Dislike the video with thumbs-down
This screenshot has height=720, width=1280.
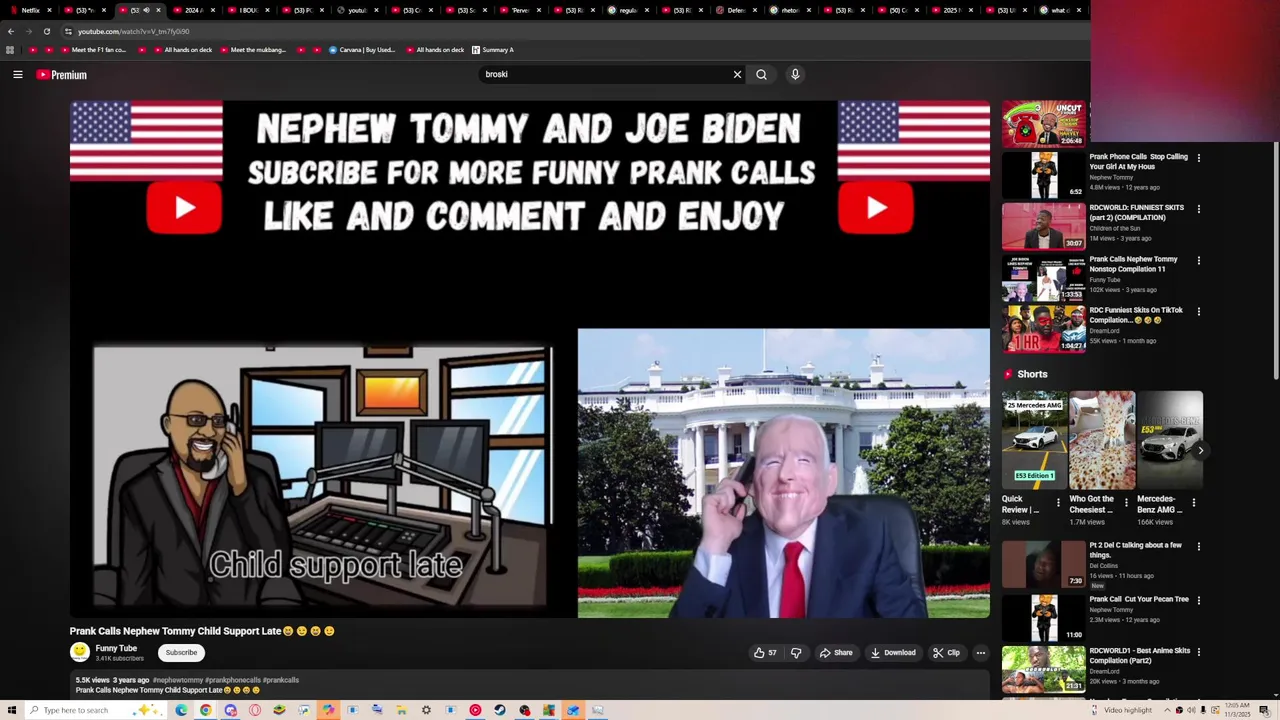pyautogui.click(x=796, y=653)
